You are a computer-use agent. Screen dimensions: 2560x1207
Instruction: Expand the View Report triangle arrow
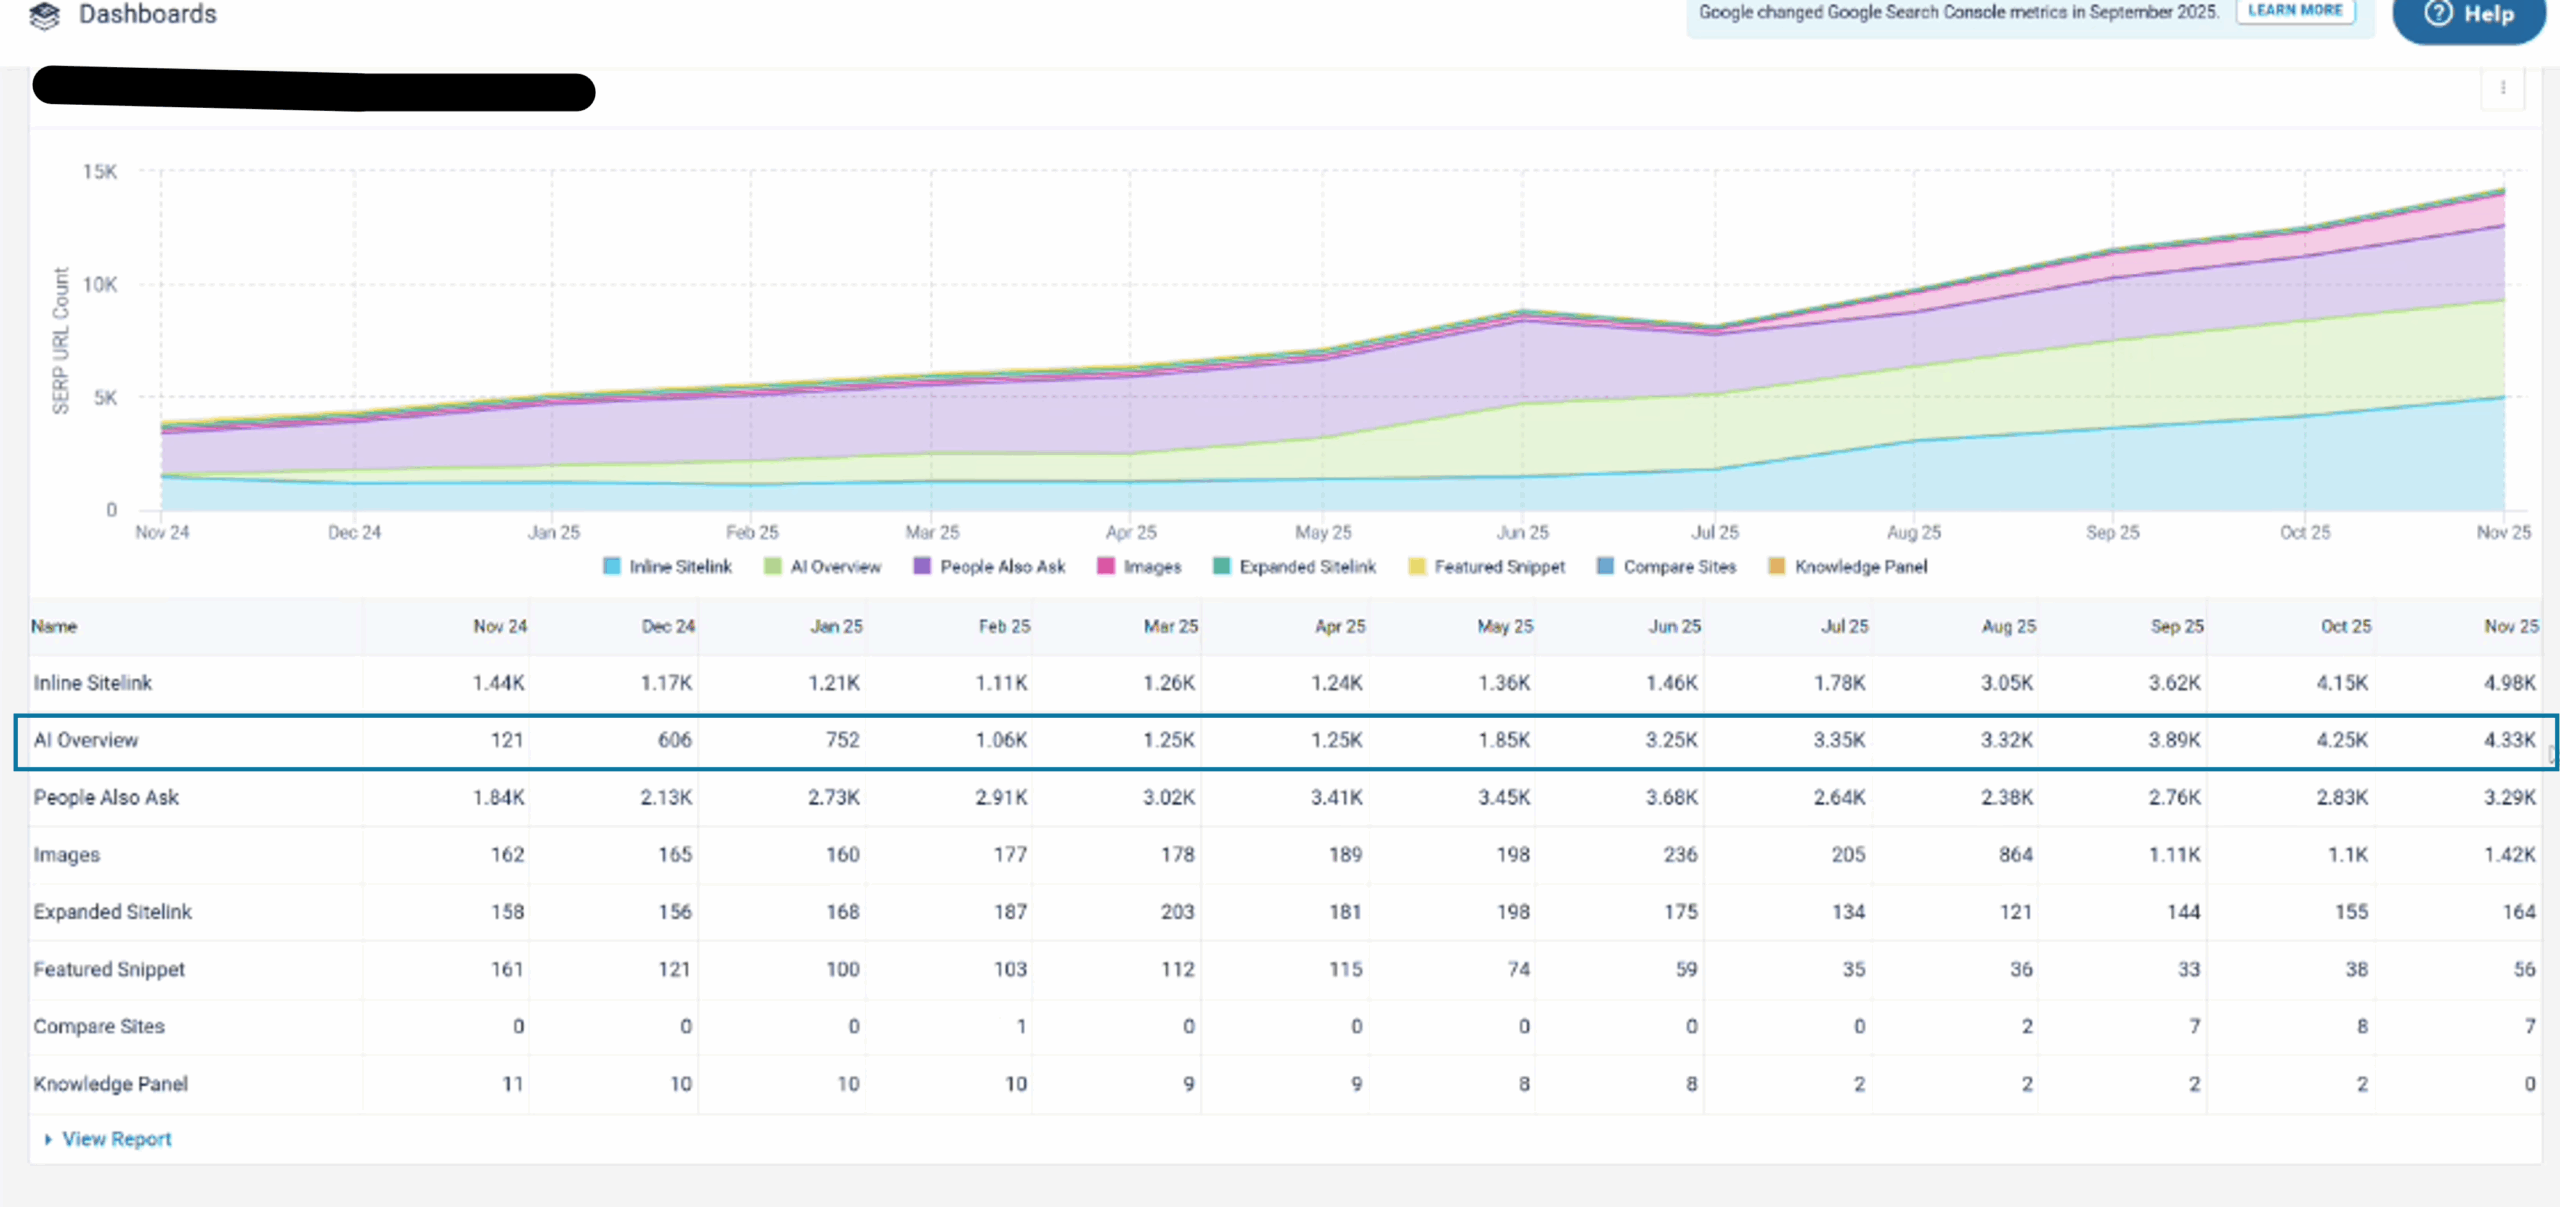coord(47,1139)
